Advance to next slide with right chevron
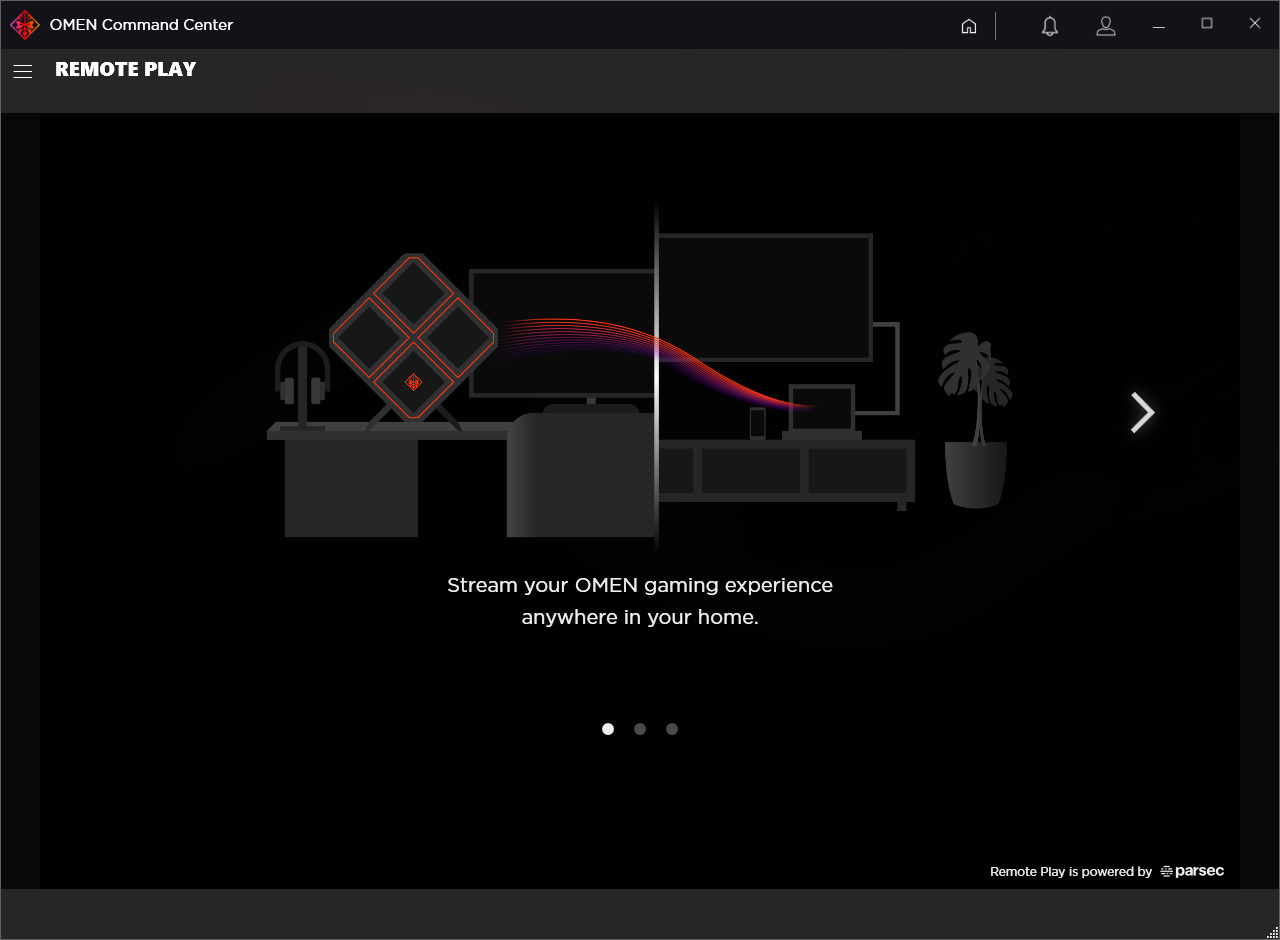The width and height of the screenshot is (1280, 940). point(1142,412)
